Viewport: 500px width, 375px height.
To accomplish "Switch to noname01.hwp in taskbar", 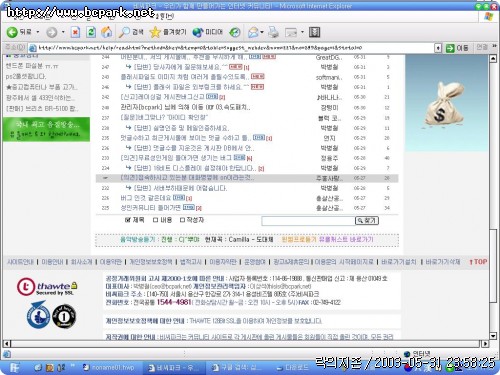I will [x=109, y=368].
